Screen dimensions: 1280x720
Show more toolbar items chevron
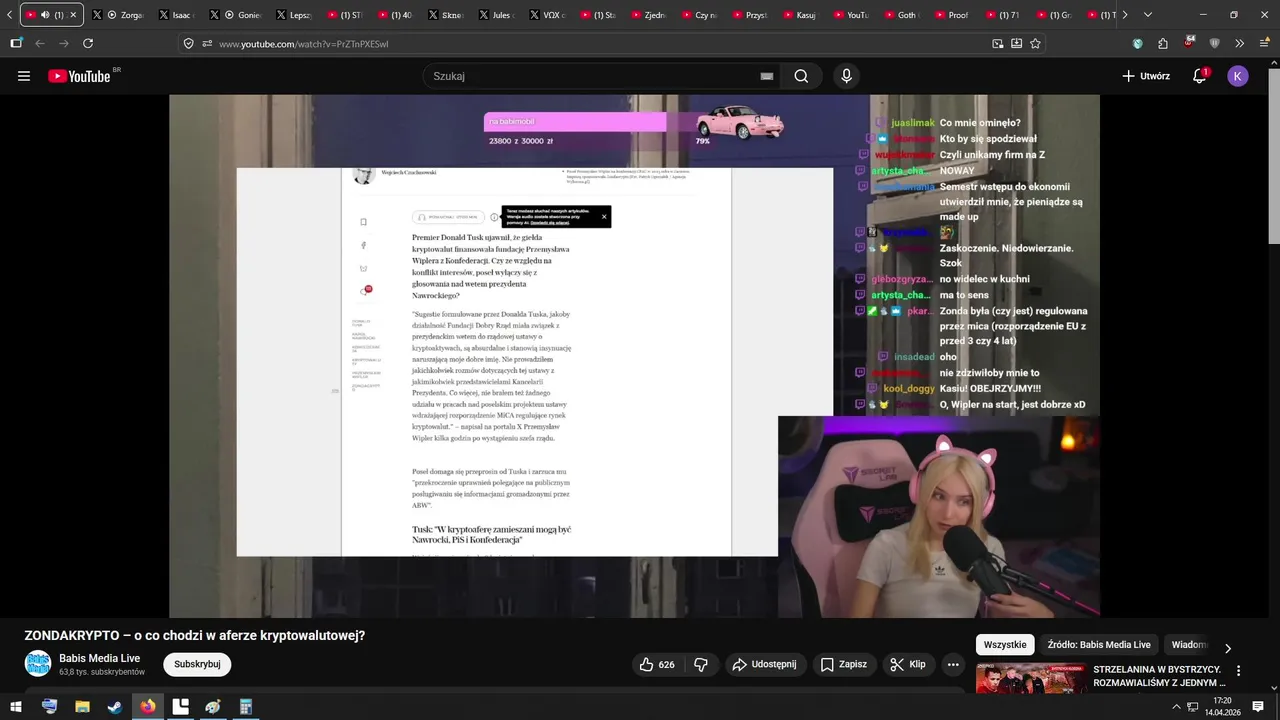pyautogui.click(x=1239, y=43)
